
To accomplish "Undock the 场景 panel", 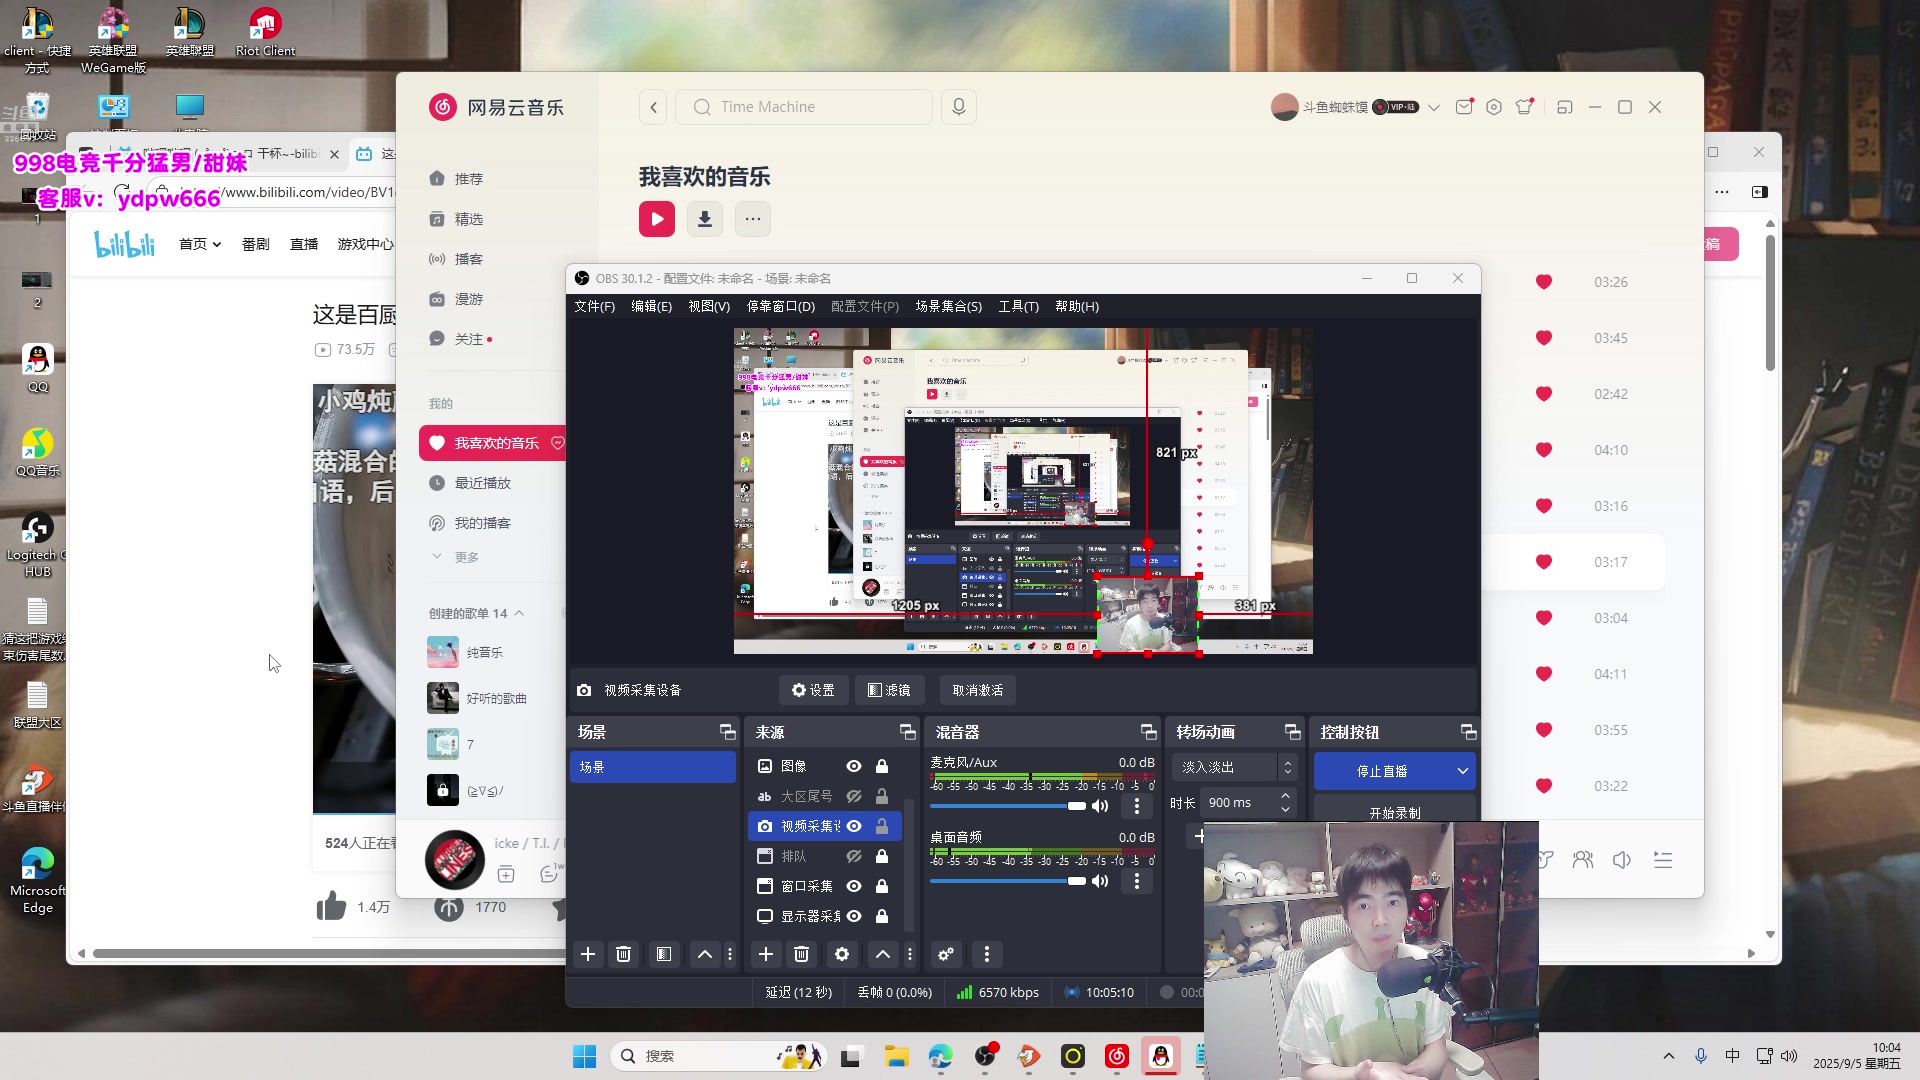I will [x=728, y=732].
